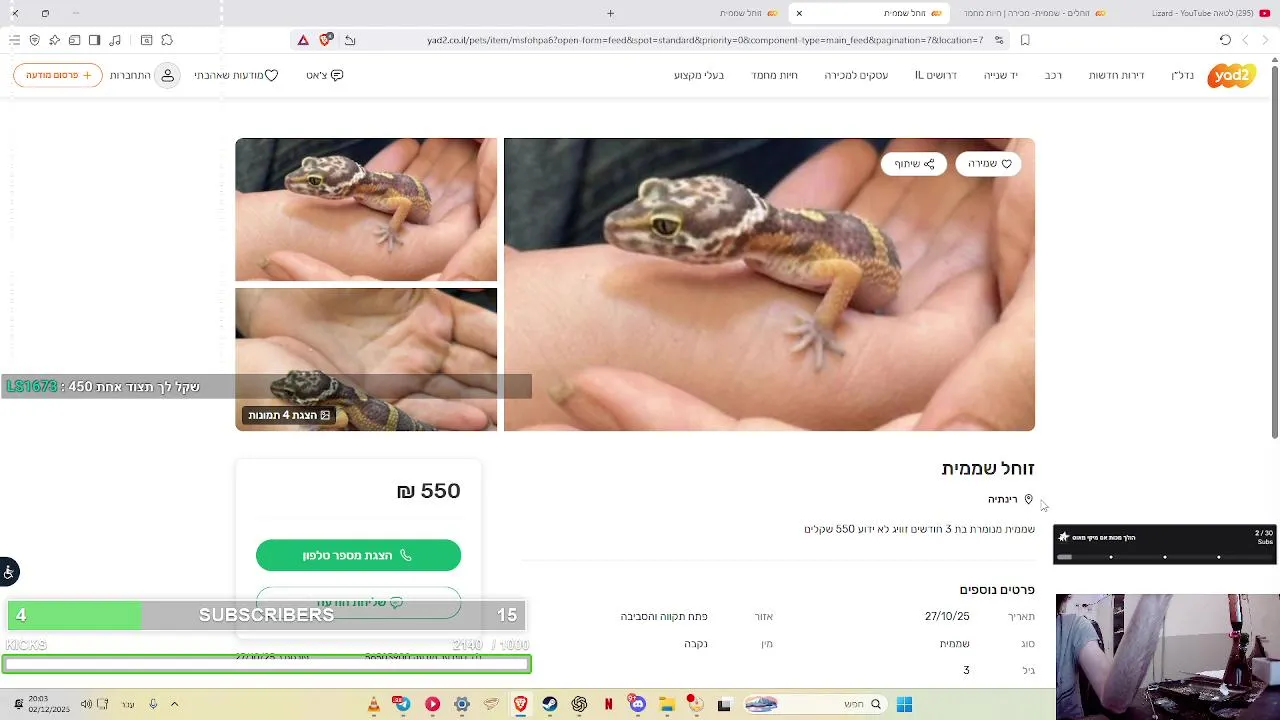Click the user login (התחברות) avatar icon

168,75
